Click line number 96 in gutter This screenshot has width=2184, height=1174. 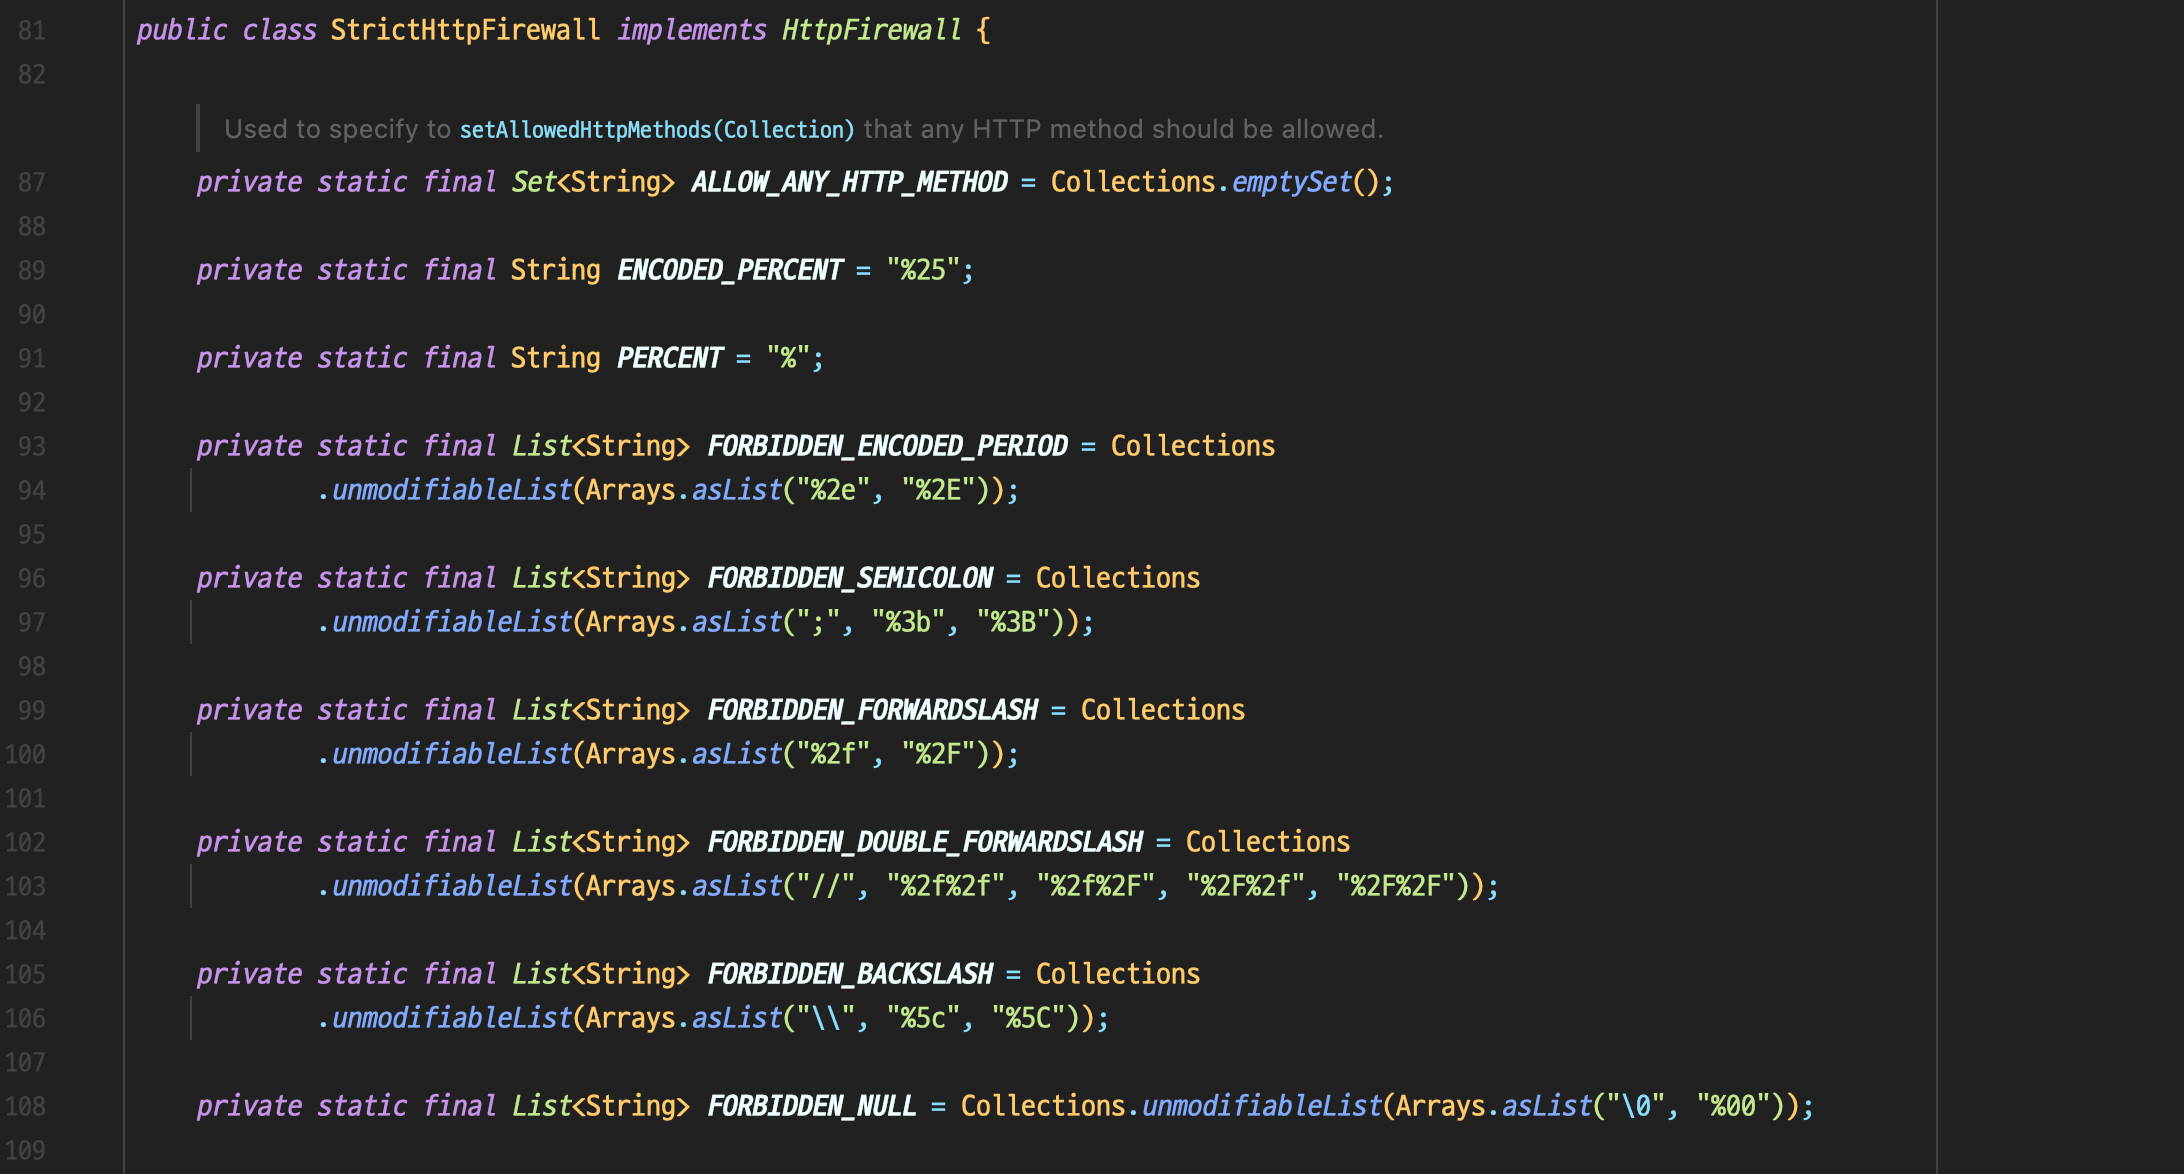32,579
